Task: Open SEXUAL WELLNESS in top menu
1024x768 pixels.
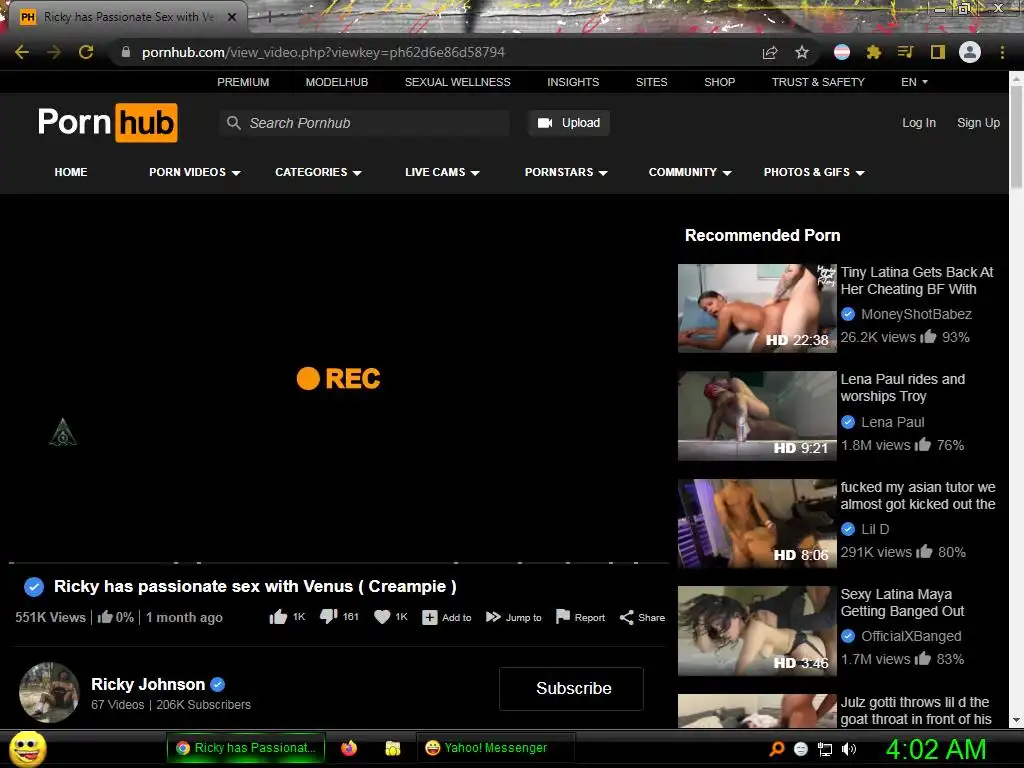Action: pos(458,82)
